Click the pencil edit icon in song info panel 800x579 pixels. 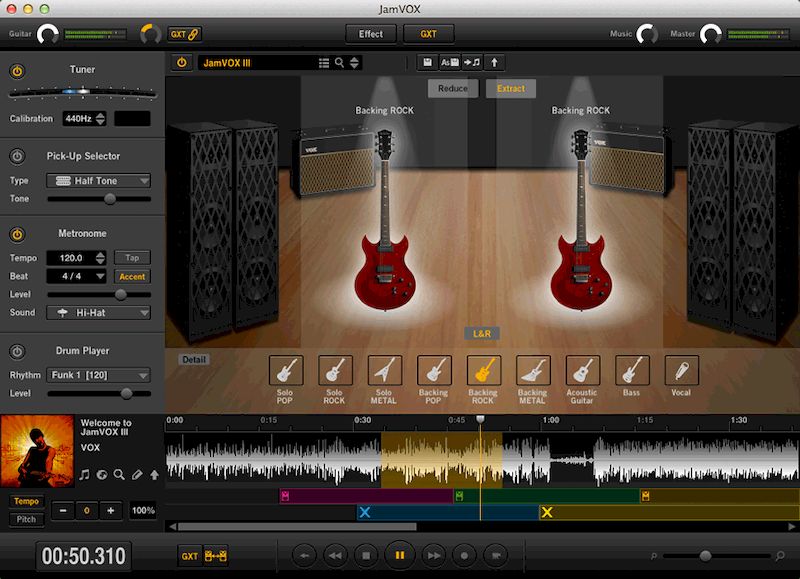tap(137, 473)
